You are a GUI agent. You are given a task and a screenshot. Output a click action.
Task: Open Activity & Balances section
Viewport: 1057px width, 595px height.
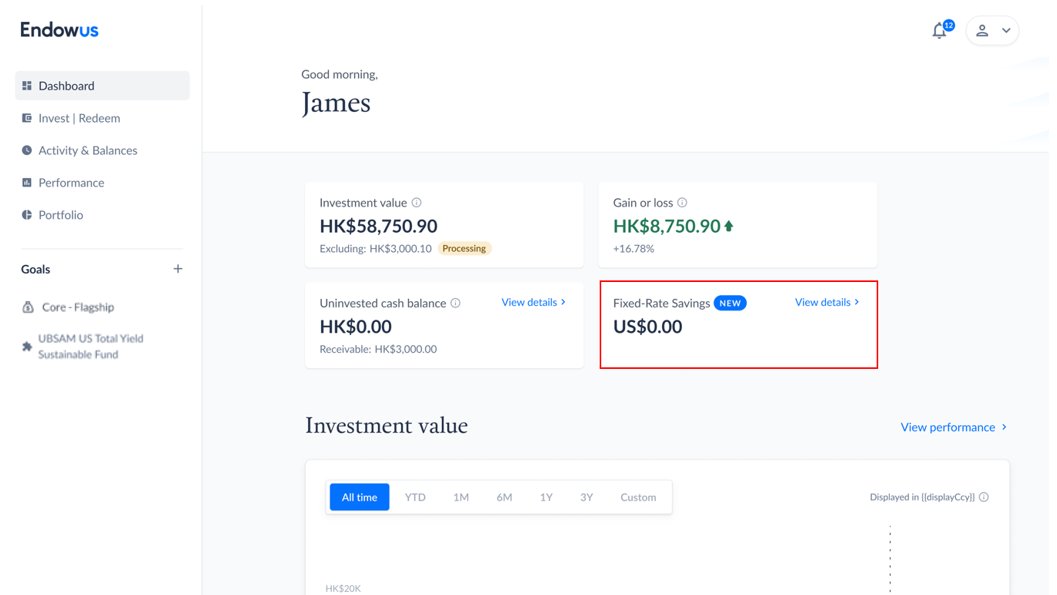click(x=87, y=150)
